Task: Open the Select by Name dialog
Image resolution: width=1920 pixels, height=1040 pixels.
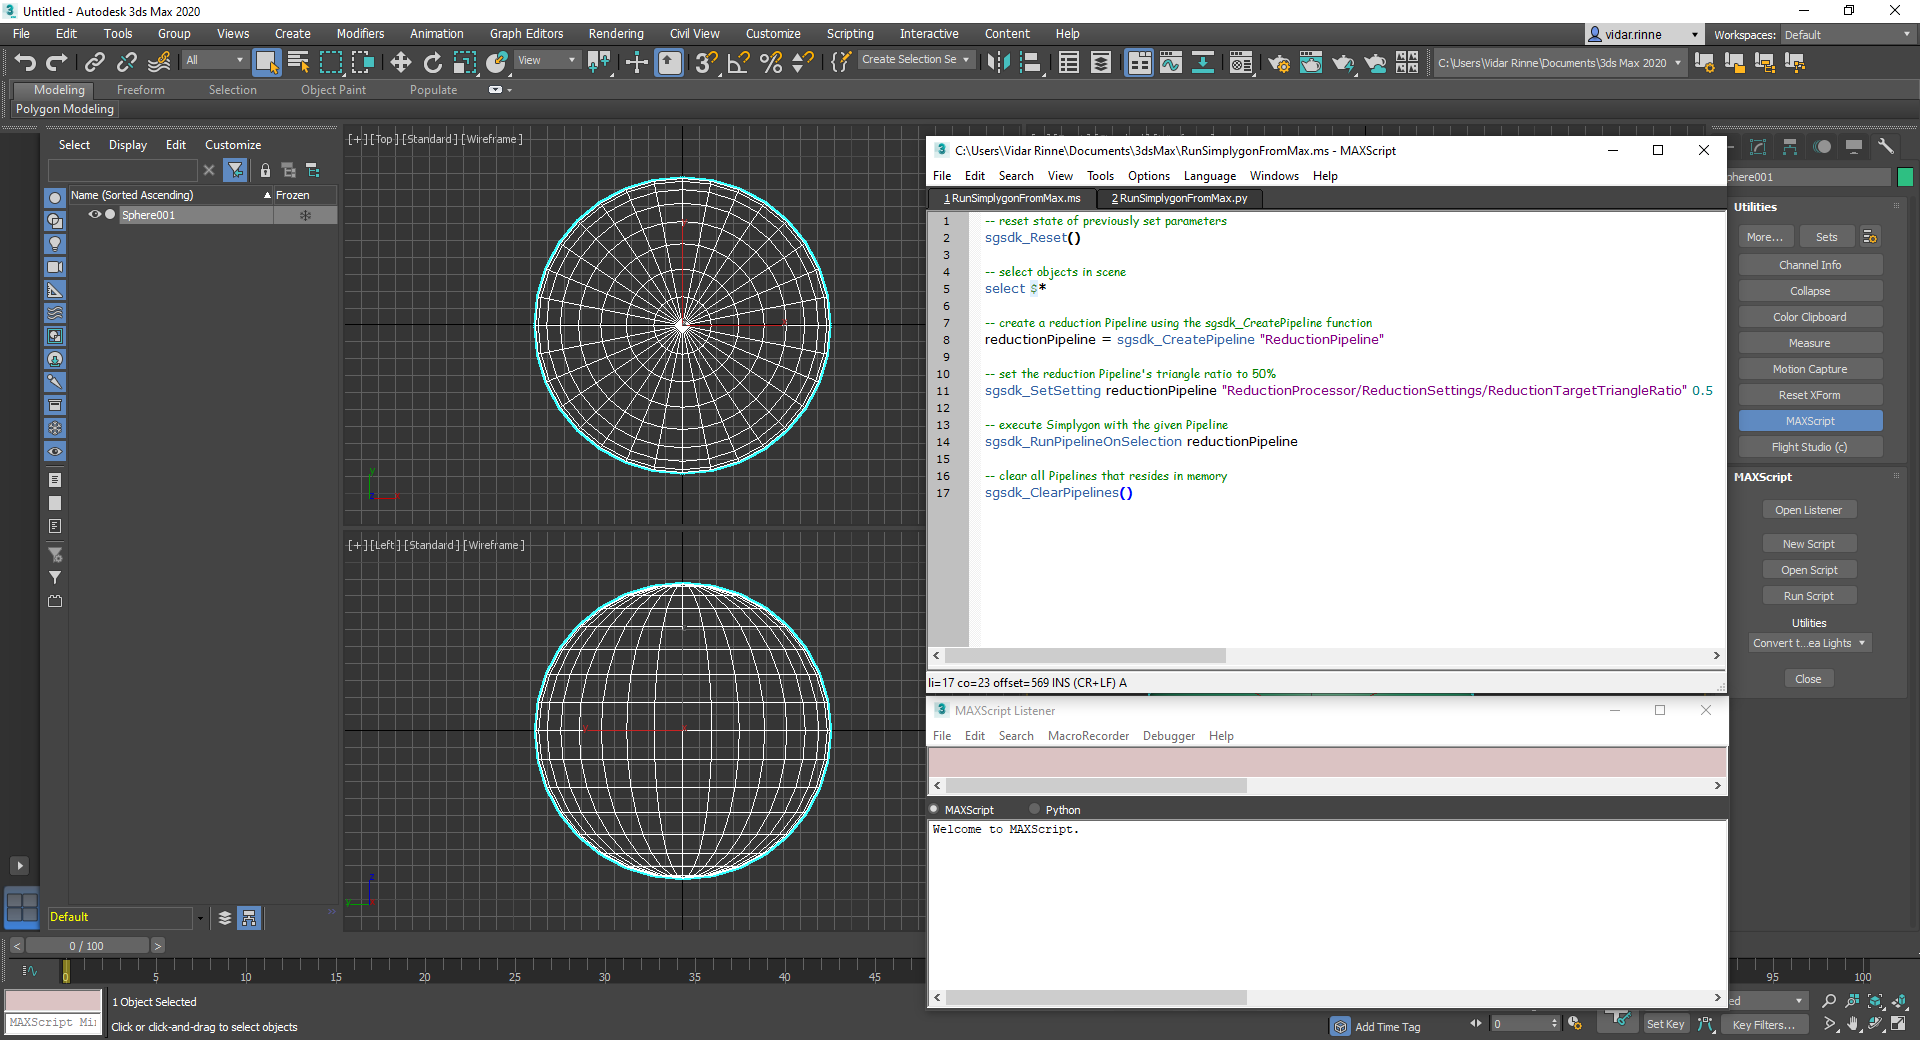Action: [x=297, y=62]
